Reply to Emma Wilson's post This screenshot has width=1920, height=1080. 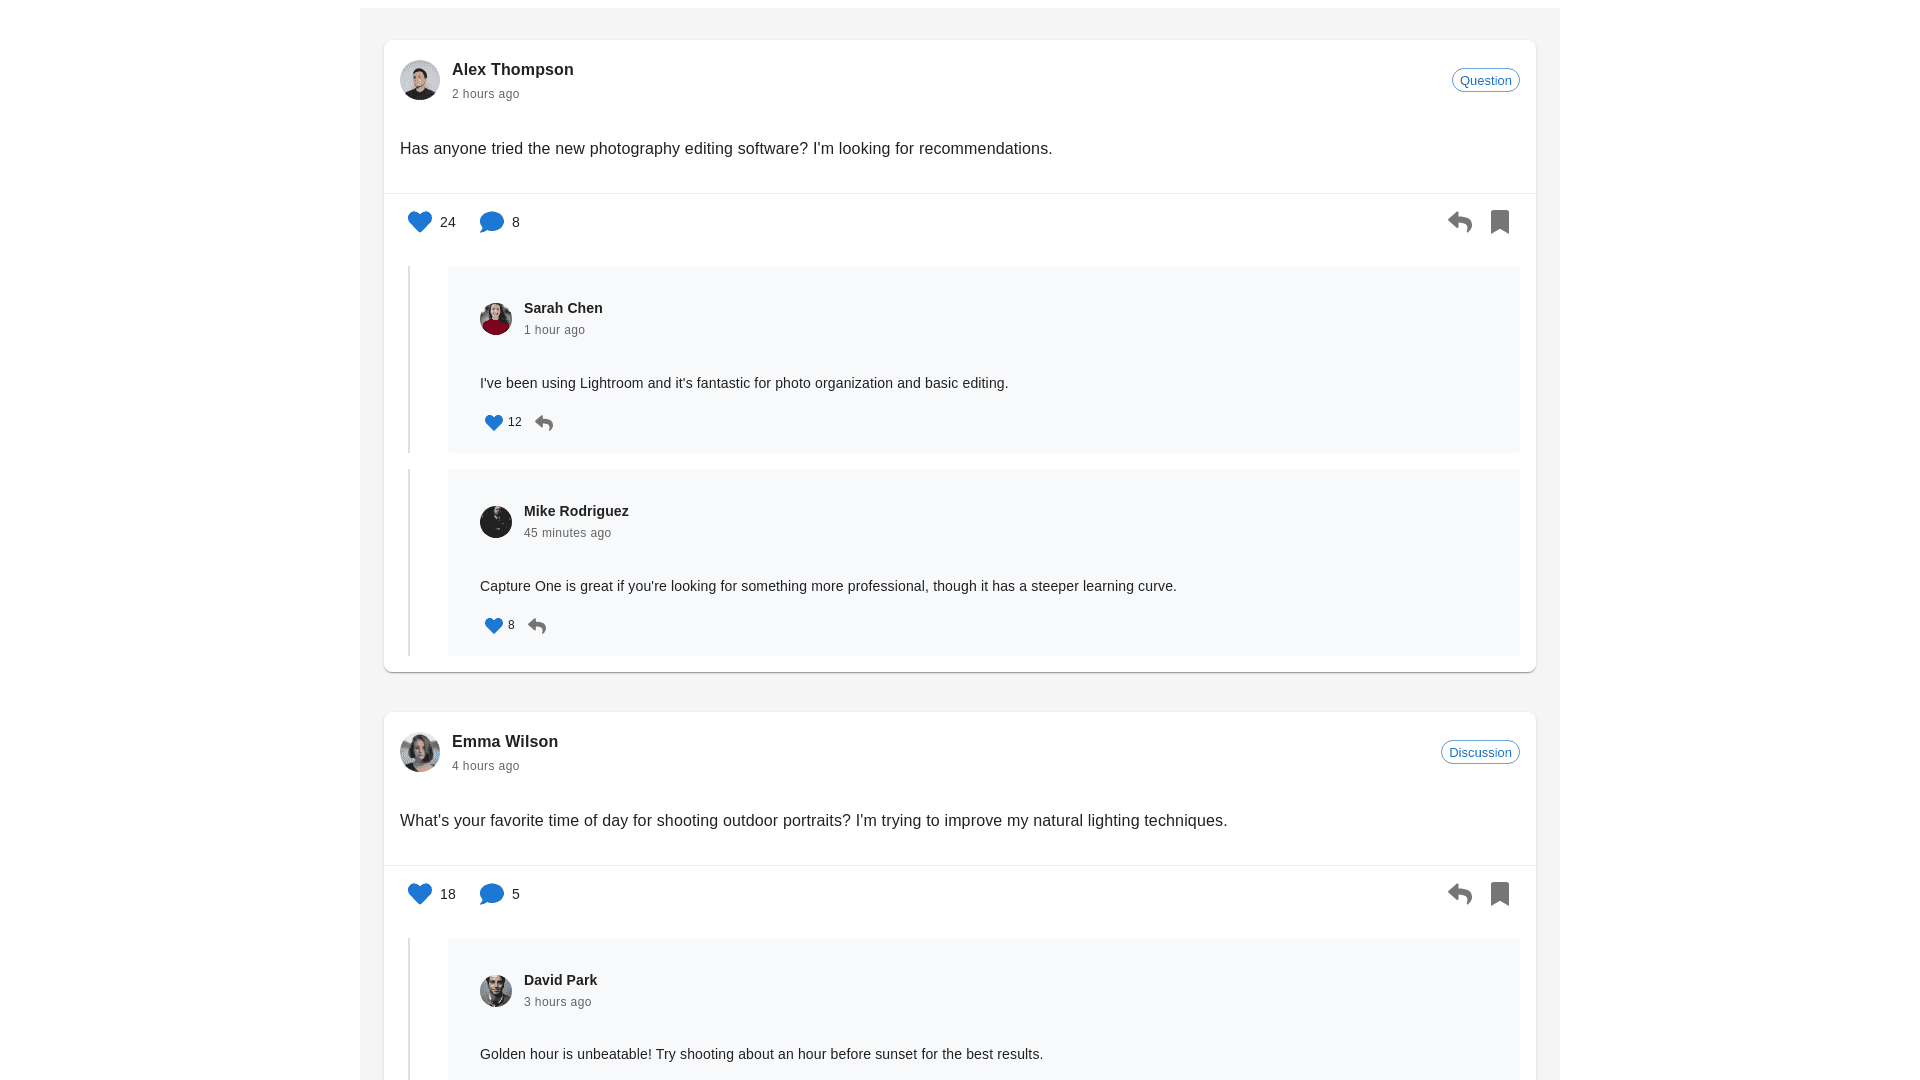coord(1460,894)
